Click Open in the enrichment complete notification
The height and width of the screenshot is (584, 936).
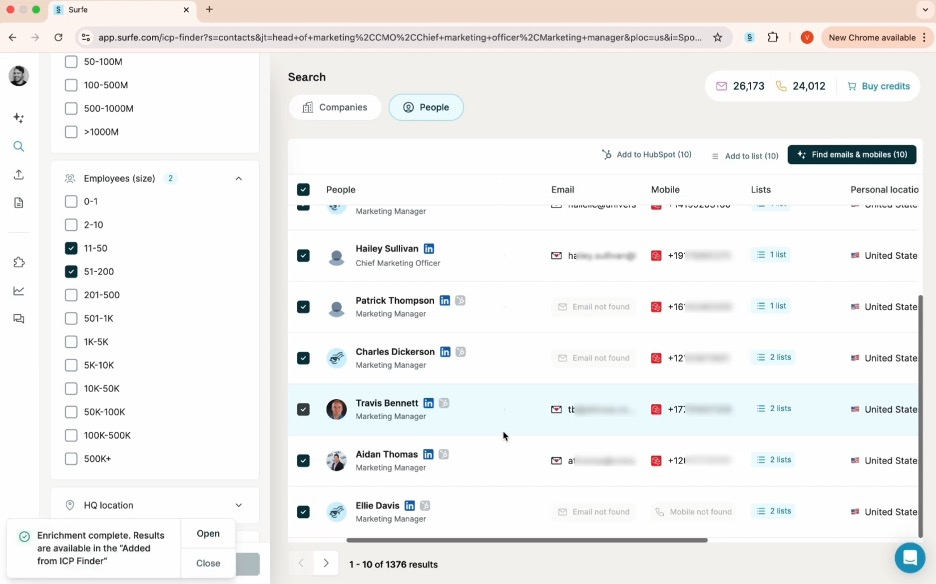click(207, 533)
